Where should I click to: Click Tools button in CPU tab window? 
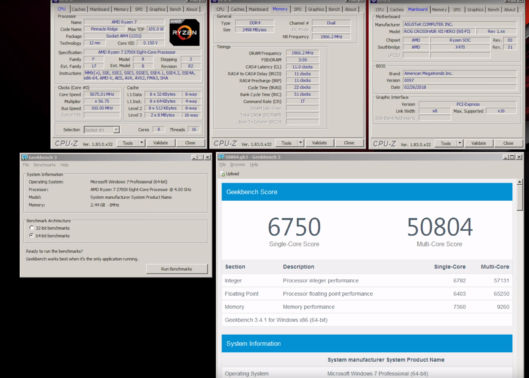pyautogui.click(x=128, y=143)
